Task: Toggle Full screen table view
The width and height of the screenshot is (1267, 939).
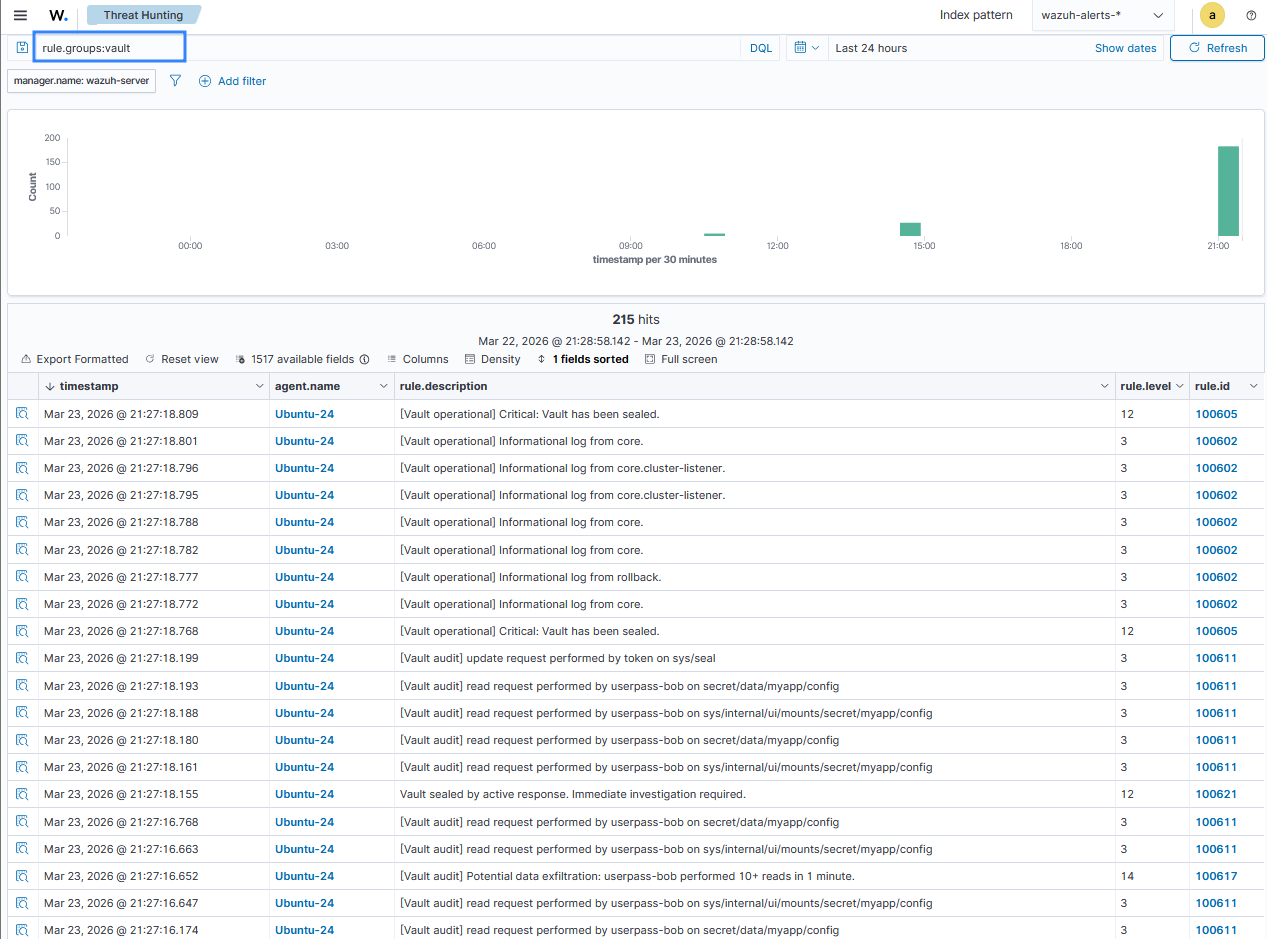Action: point(681,359)
